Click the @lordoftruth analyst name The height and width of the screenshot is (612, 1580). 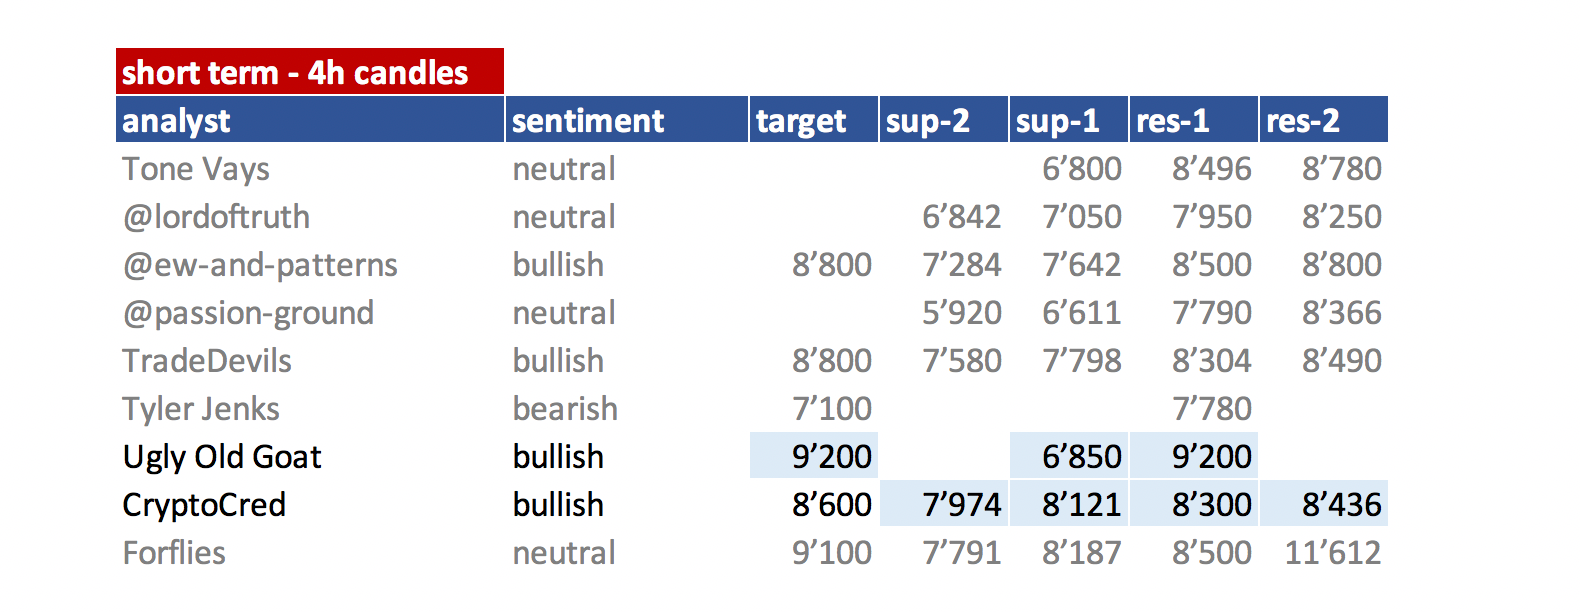pyautogui.click(x=216, y=217)
